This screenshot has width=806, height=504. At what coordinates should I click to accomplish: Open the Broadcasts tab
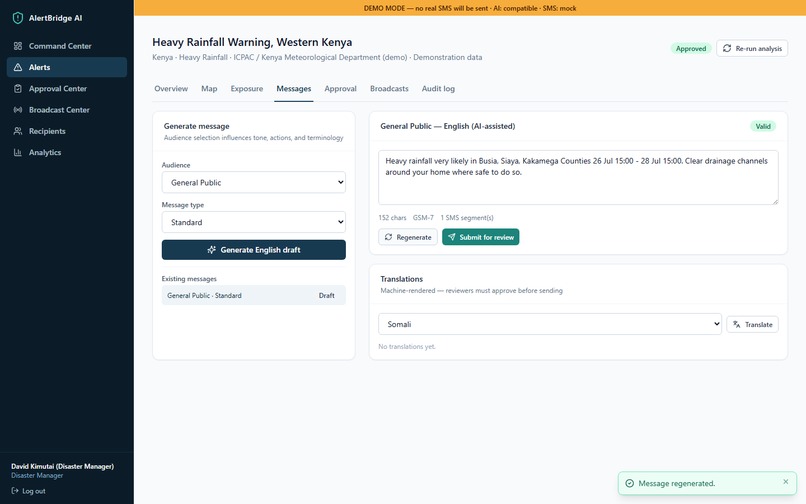[x=389, y=88]
